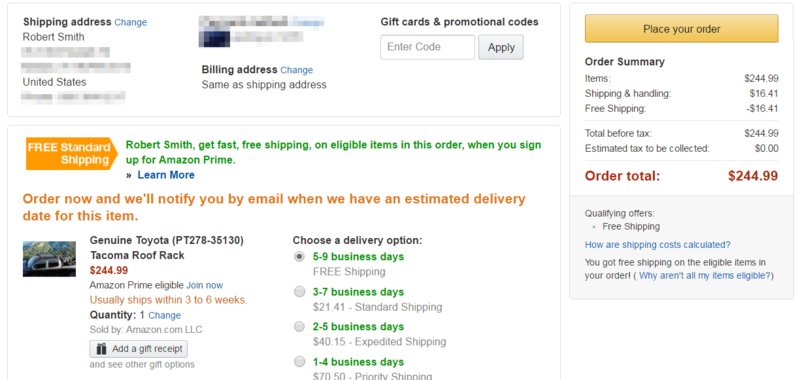Apply the promotional code
The height and width of the screenshot is (380, 798).
click(501, 47)
